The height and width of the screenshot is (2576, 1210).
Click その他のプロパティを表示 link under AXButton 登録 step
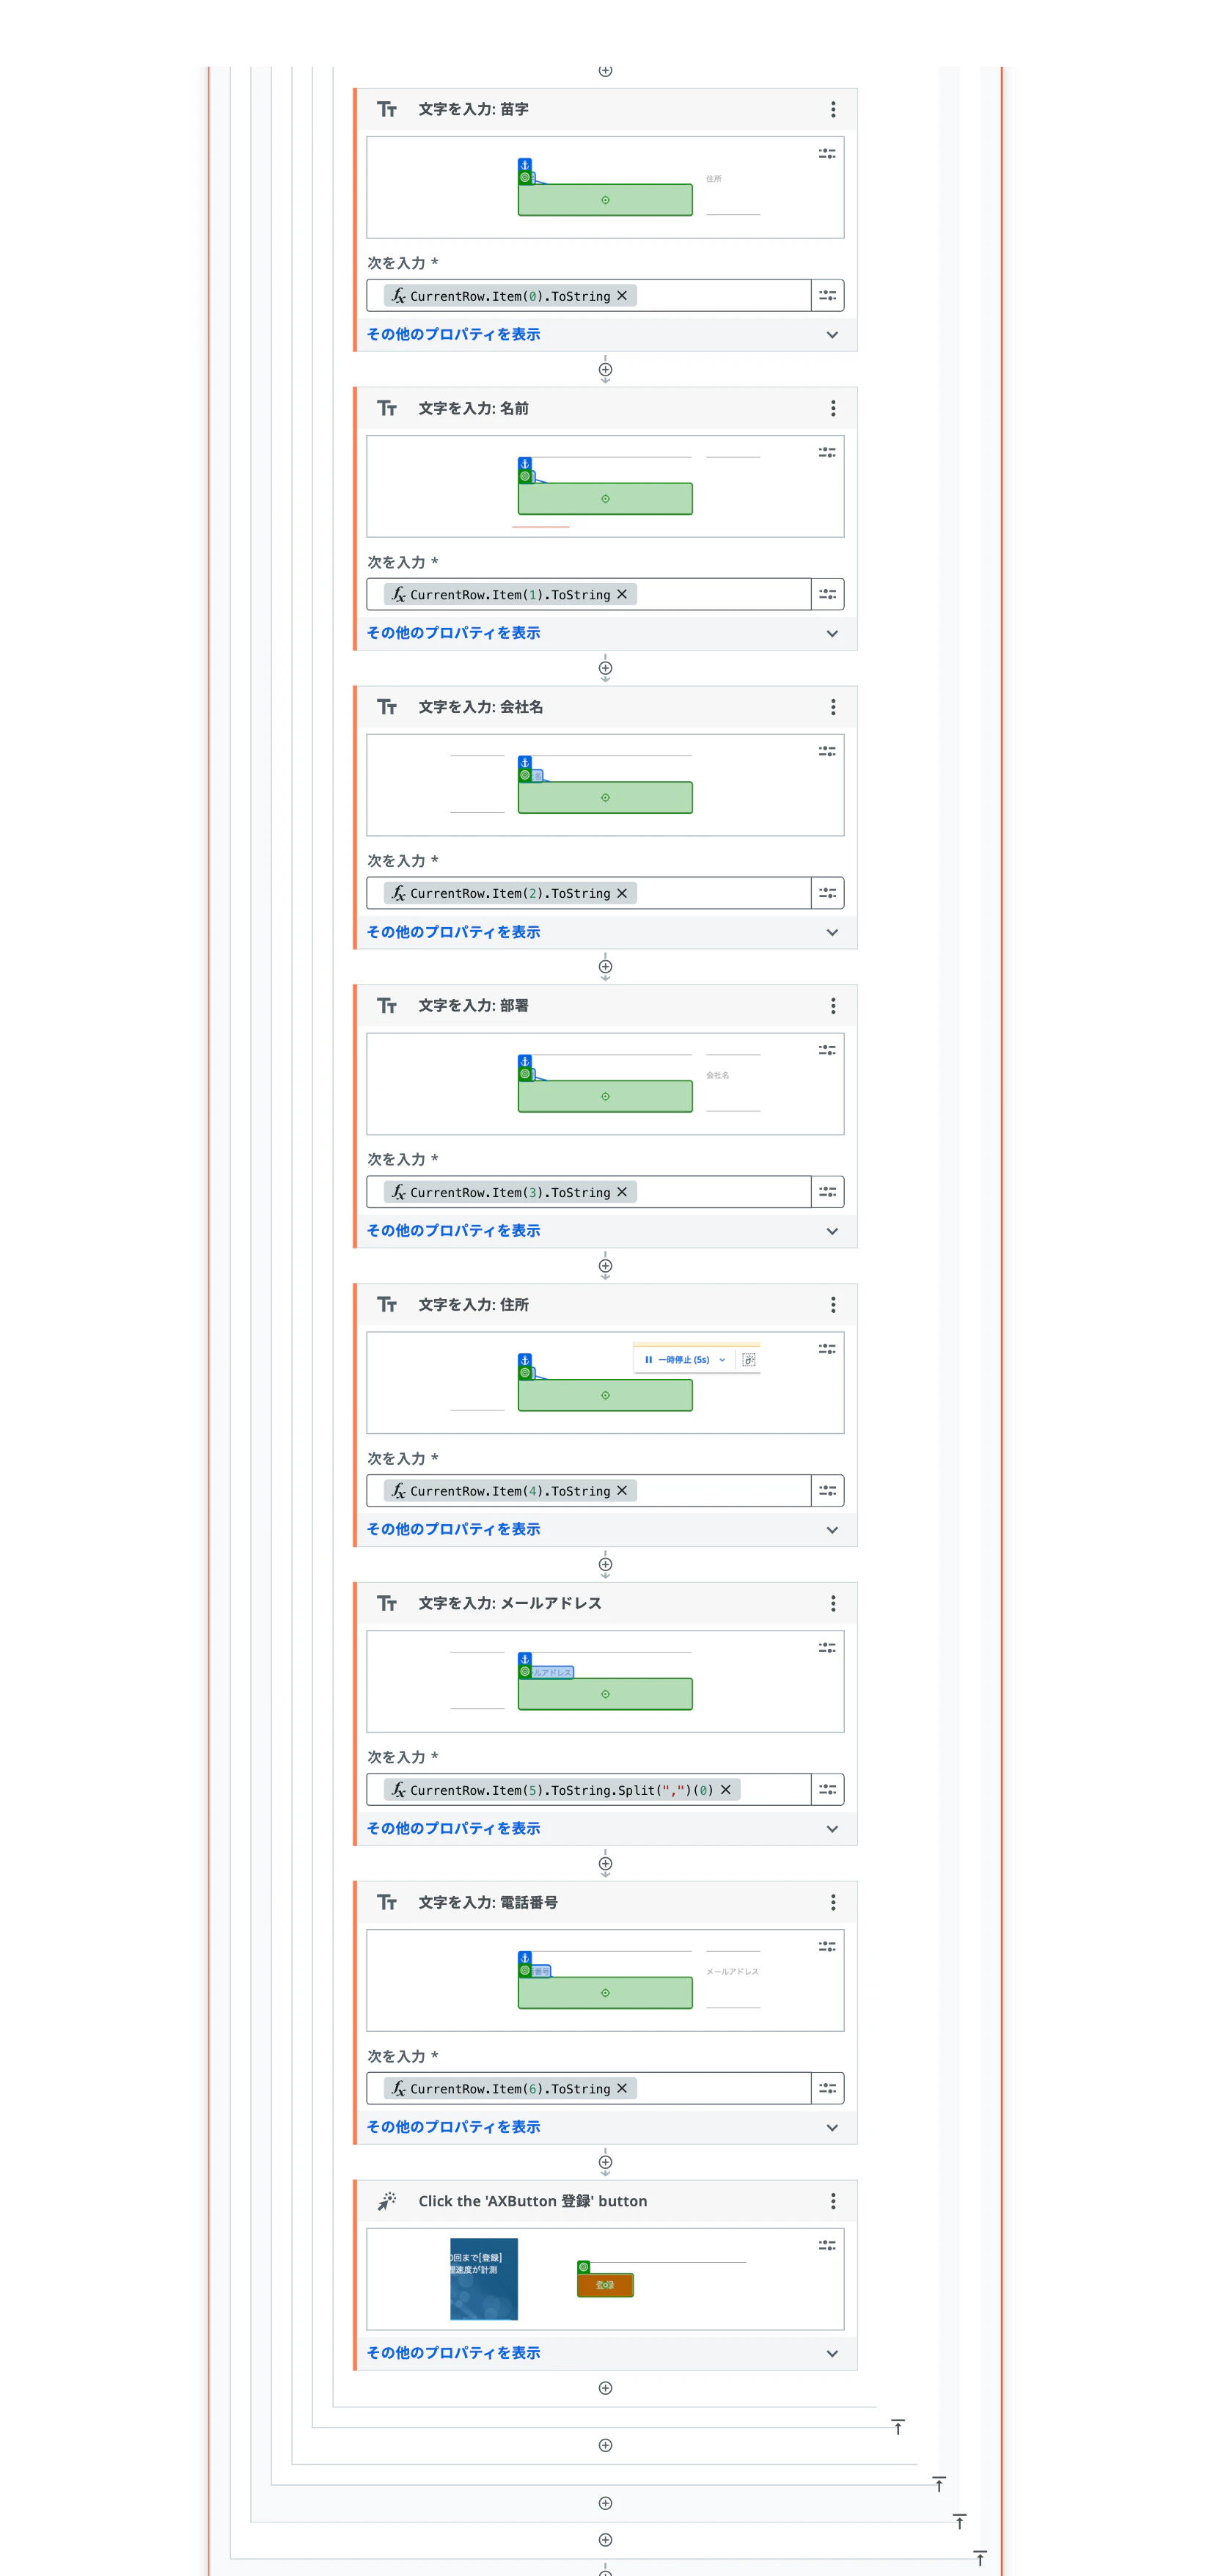(x=453, y=2352)
